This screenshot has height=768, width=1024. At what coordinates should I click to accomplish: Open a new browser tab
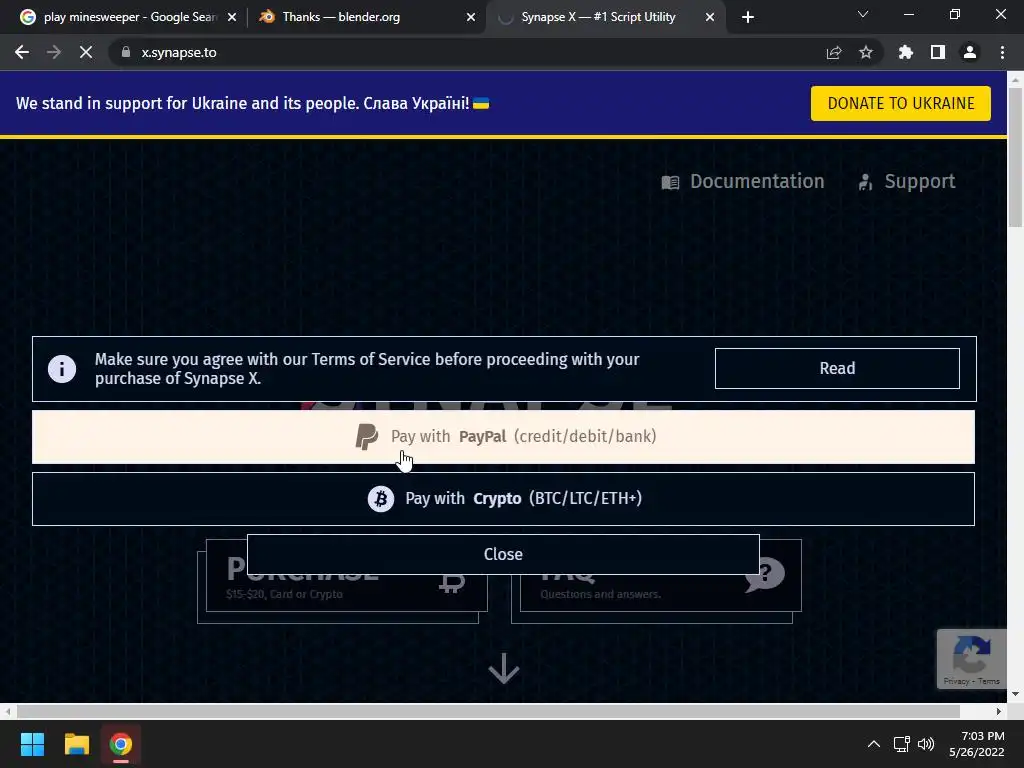pos(748,17)
